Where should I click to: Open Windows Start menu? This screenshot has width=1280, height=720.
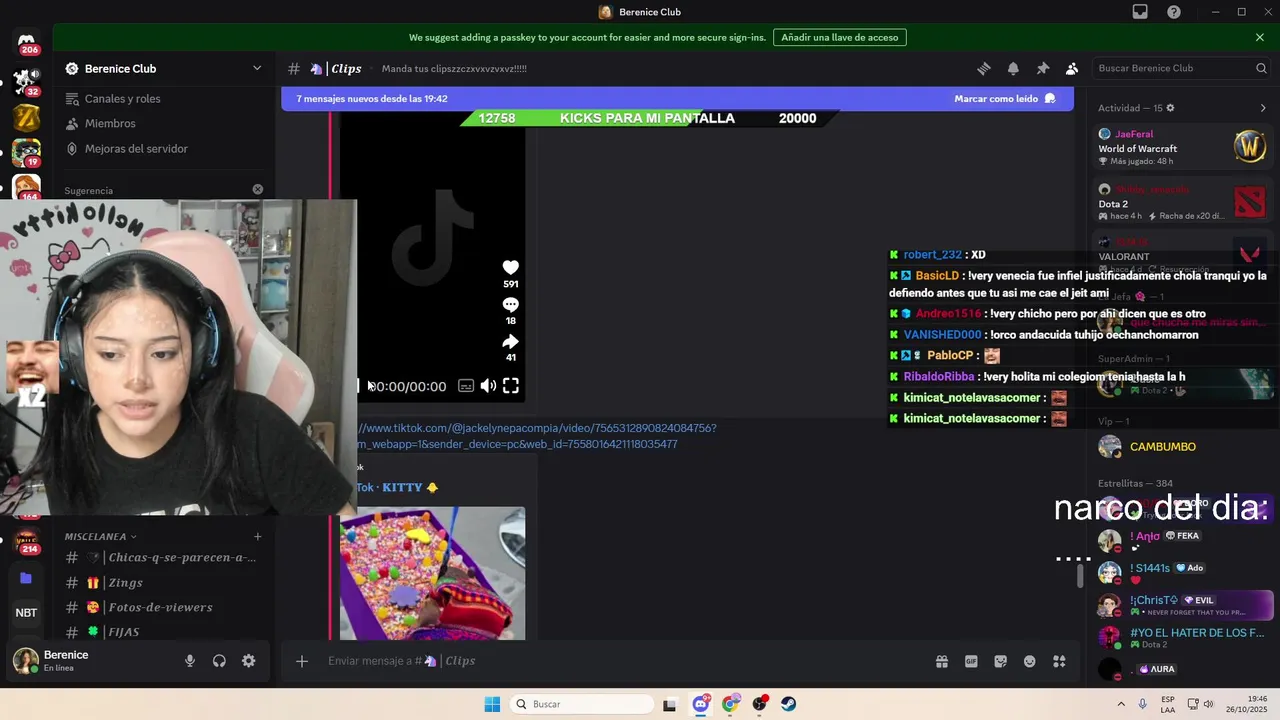click(492, 704)
